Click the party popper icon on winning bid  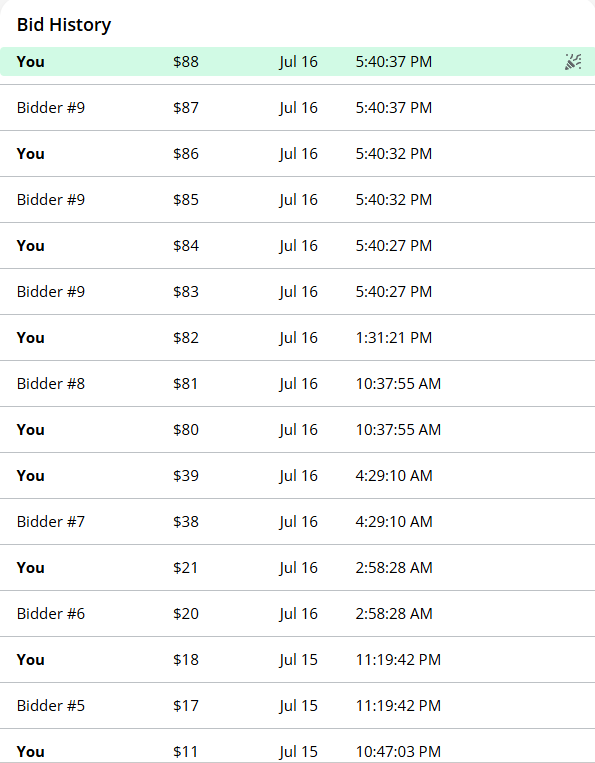coord(573,62)
